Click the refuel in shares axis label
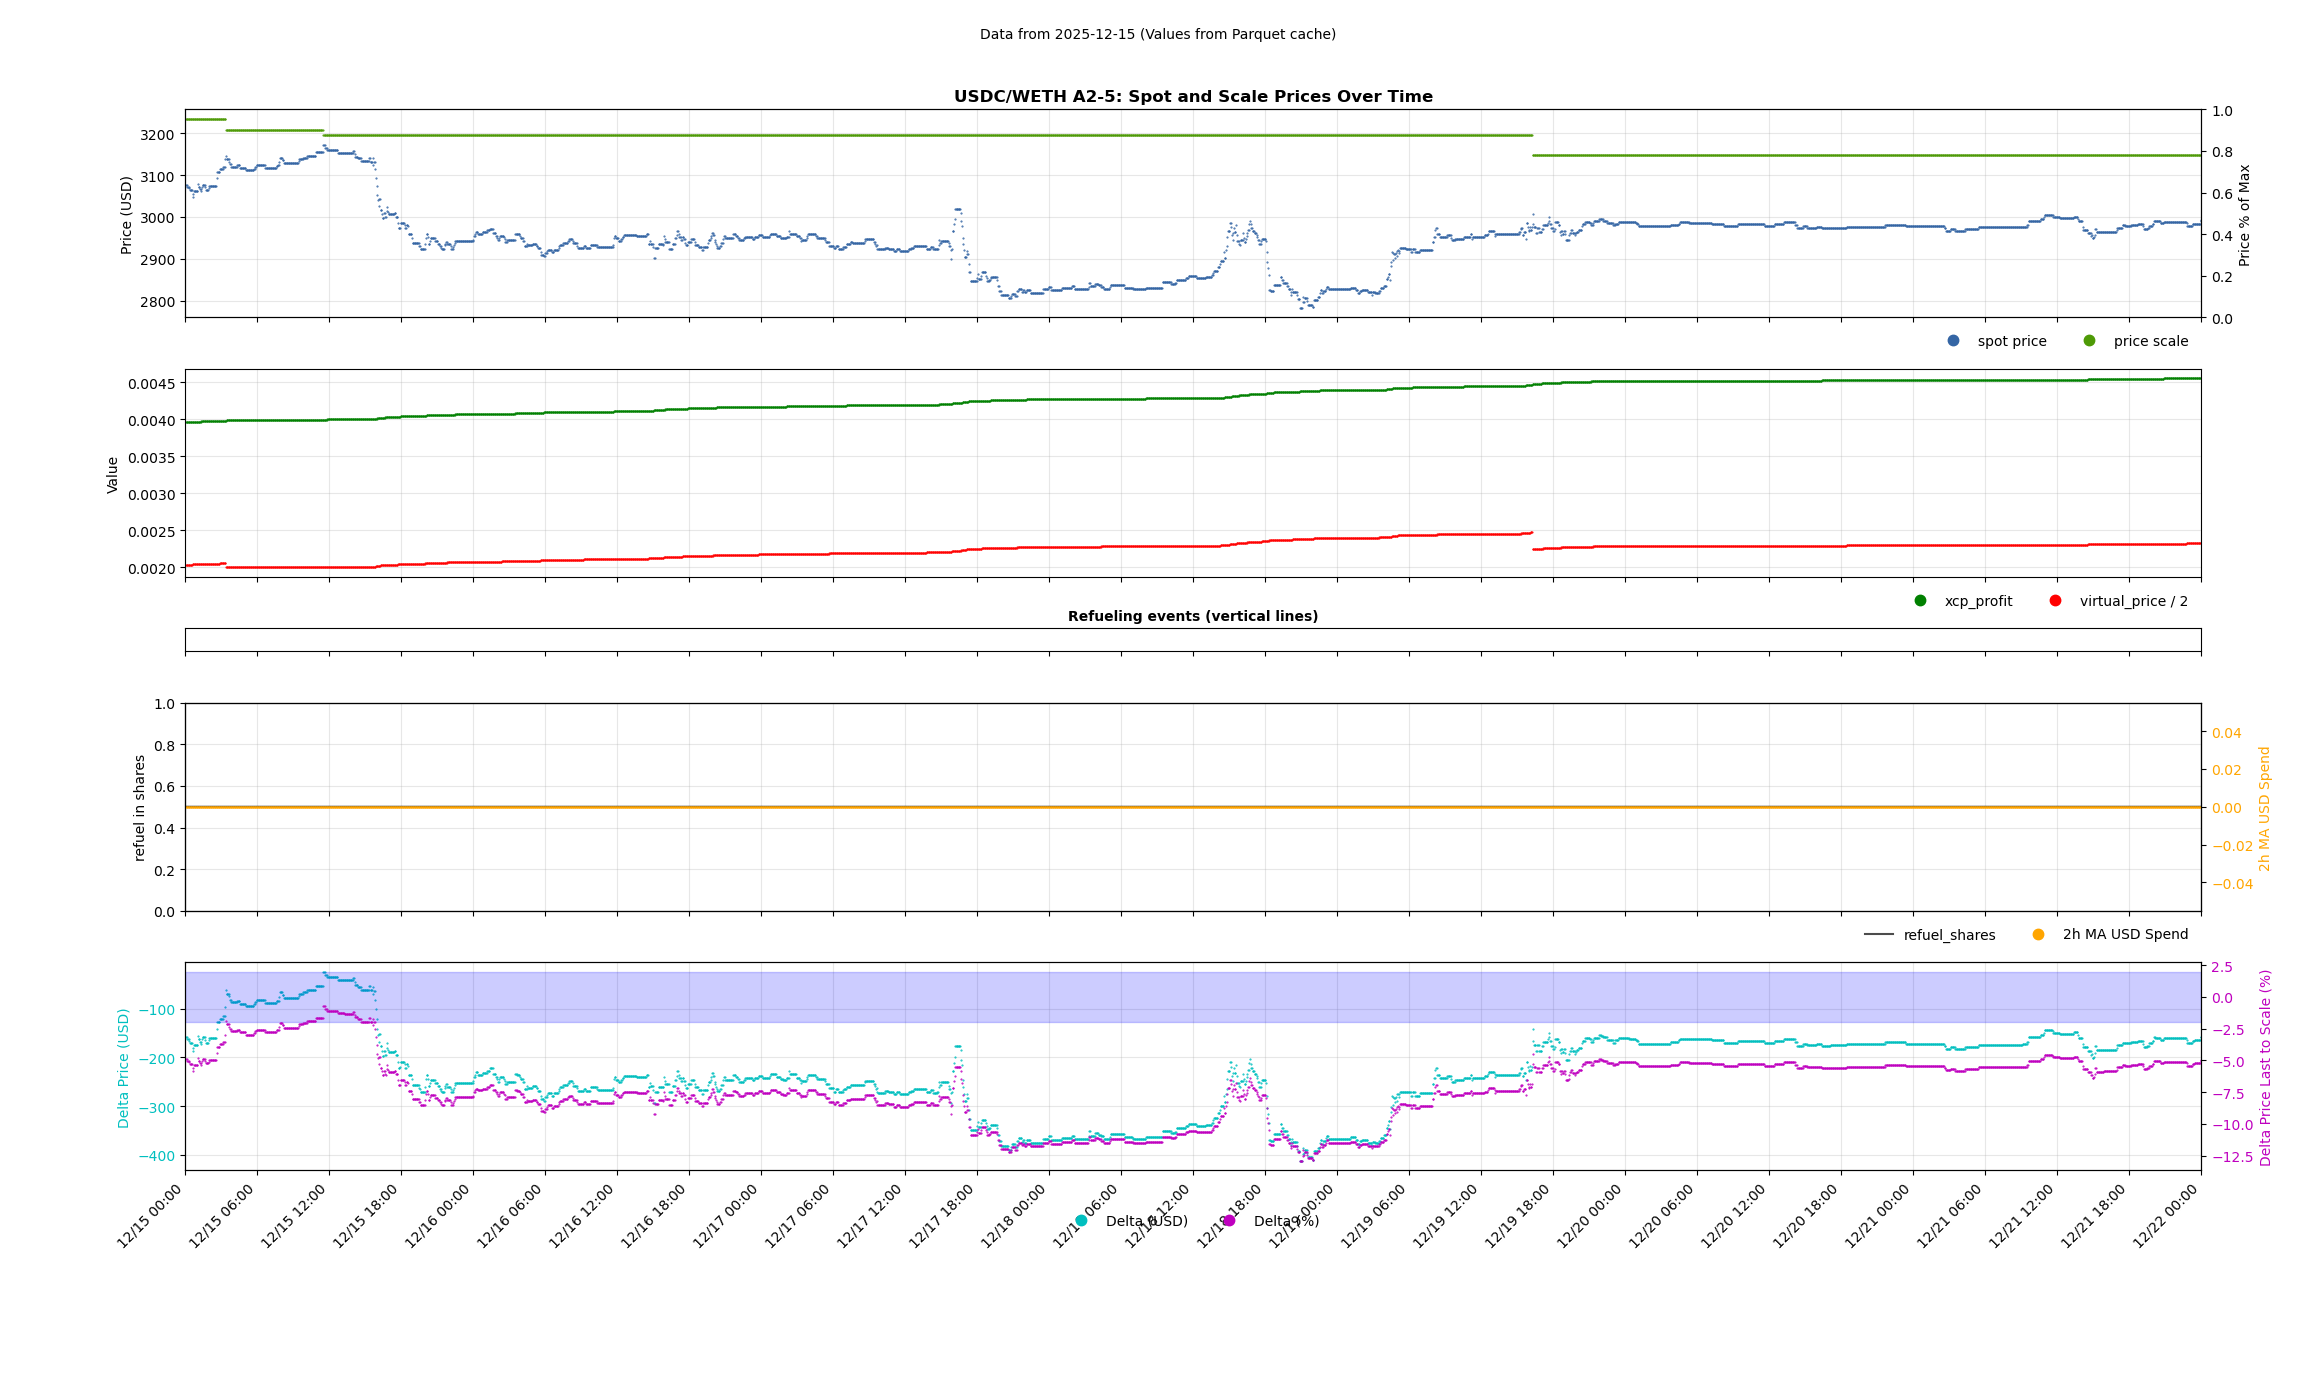The height and width of the screenshot is (1377, 2317). tap(140, 807)
